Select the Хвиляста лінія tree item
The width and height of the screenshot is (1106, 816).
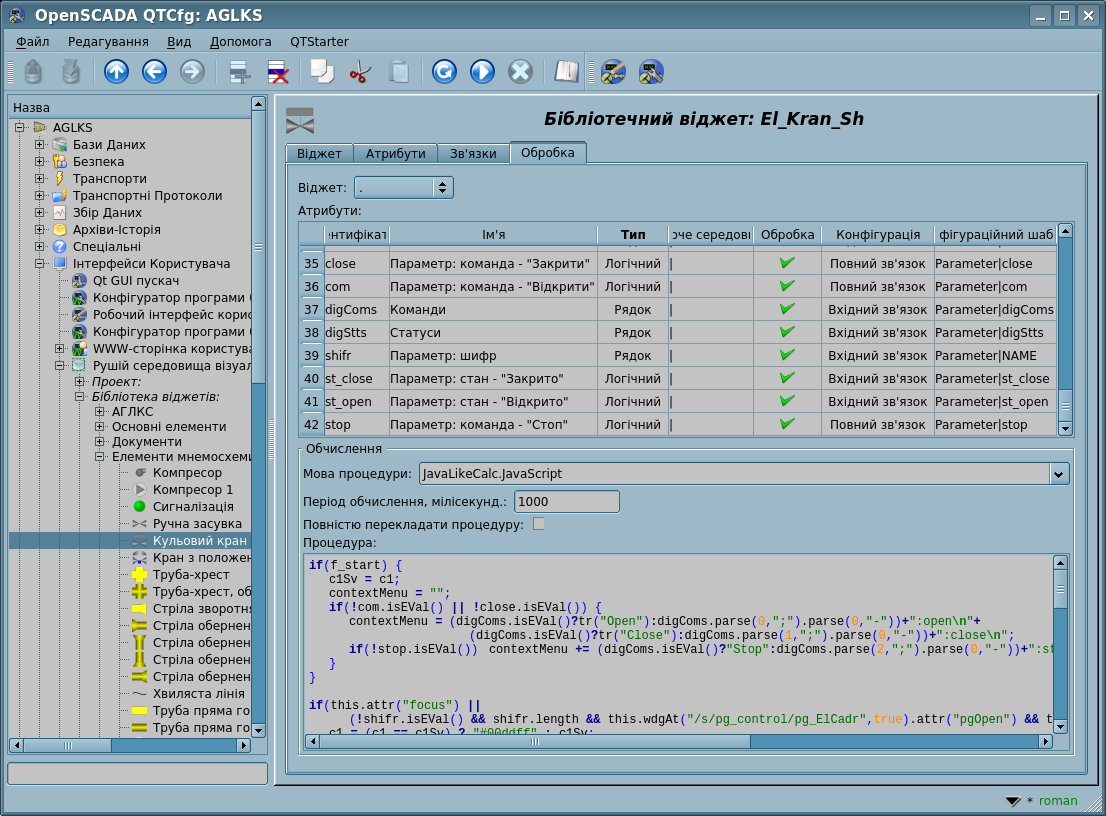point(198,693)
